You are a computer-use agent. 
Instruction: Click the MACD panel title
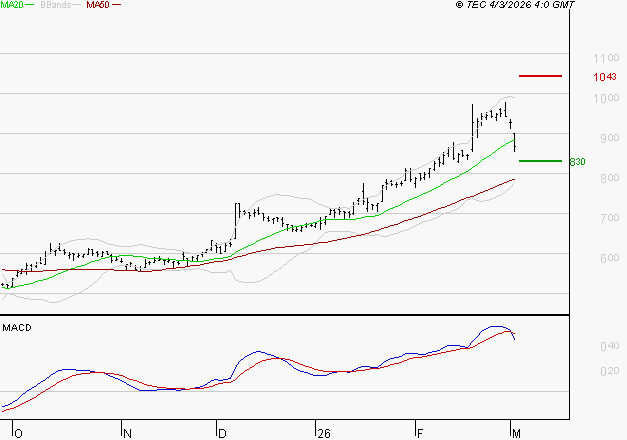click(17, 328)
